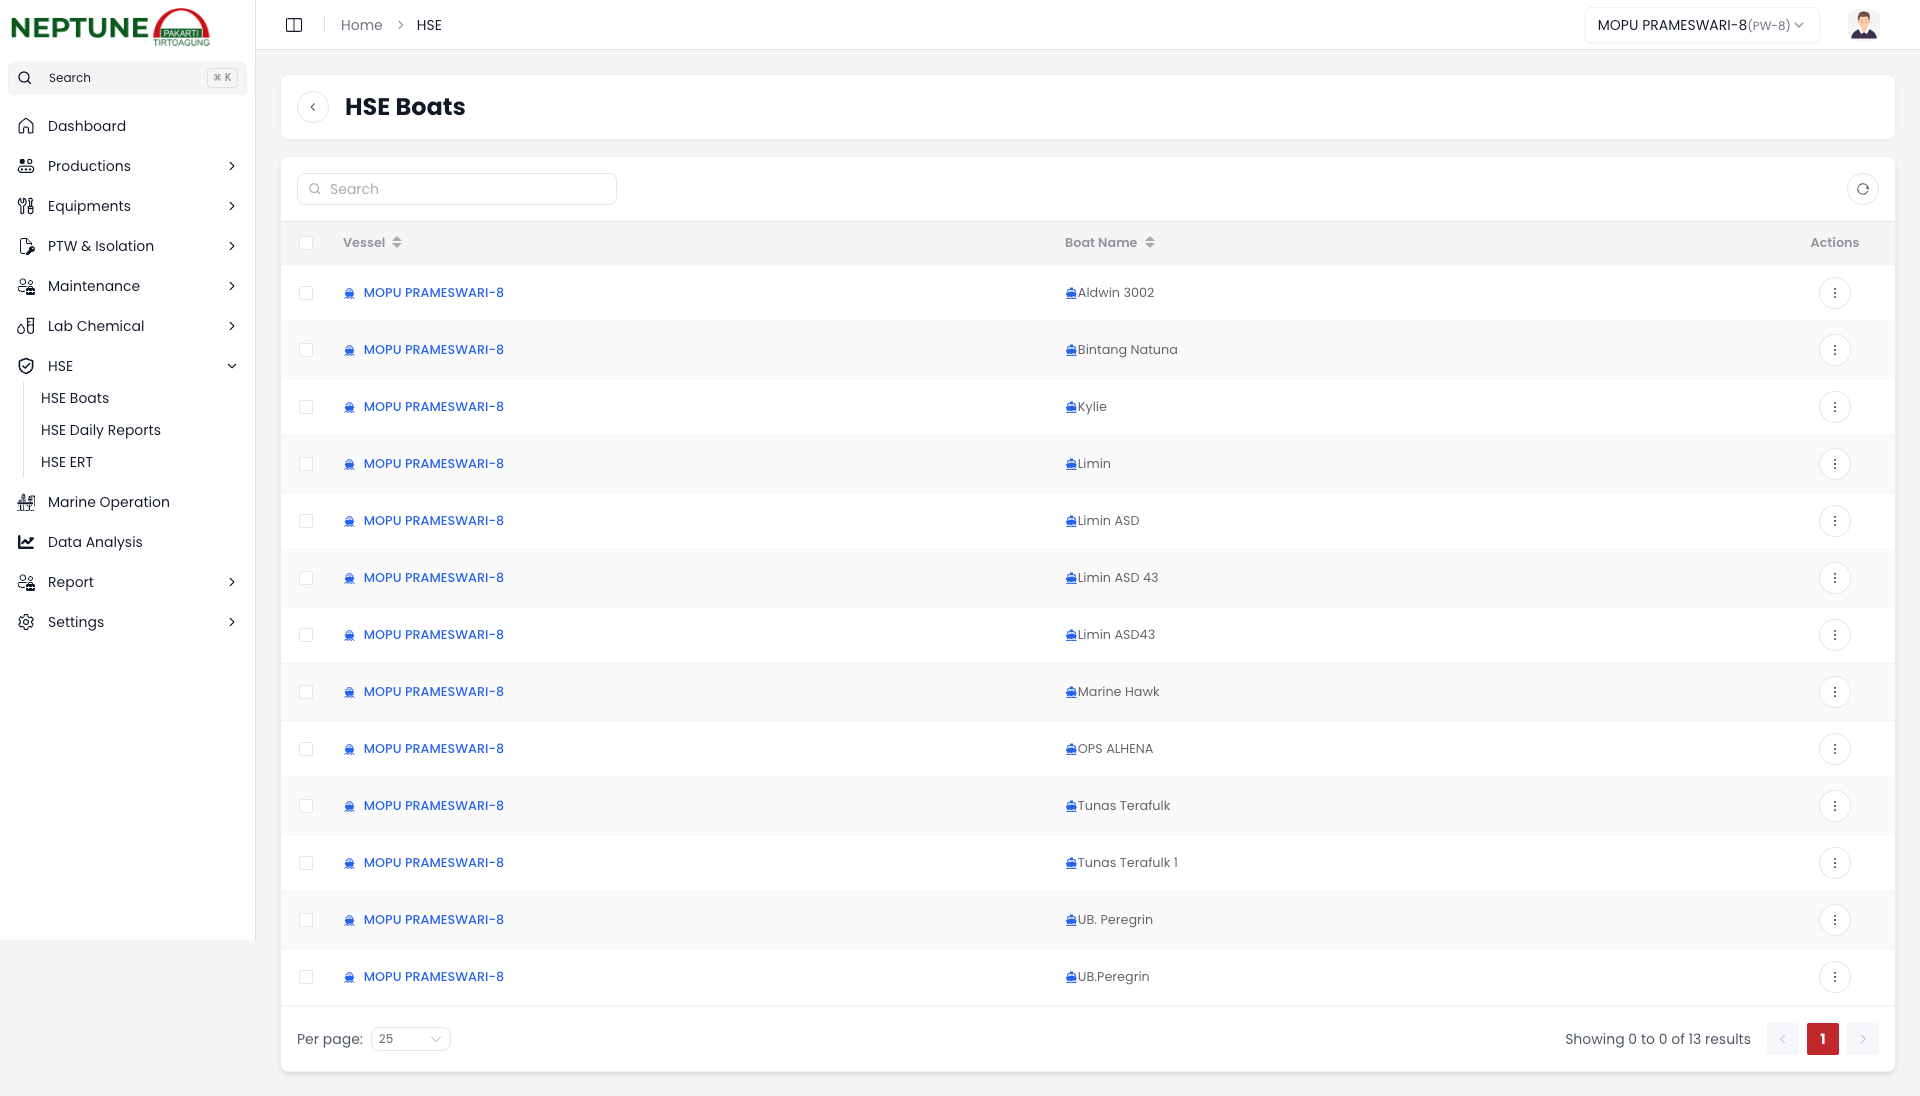Screen dimensions: 1920x1096
Task: Click user avatar in top right
Action: click(x=1863, y=25)
